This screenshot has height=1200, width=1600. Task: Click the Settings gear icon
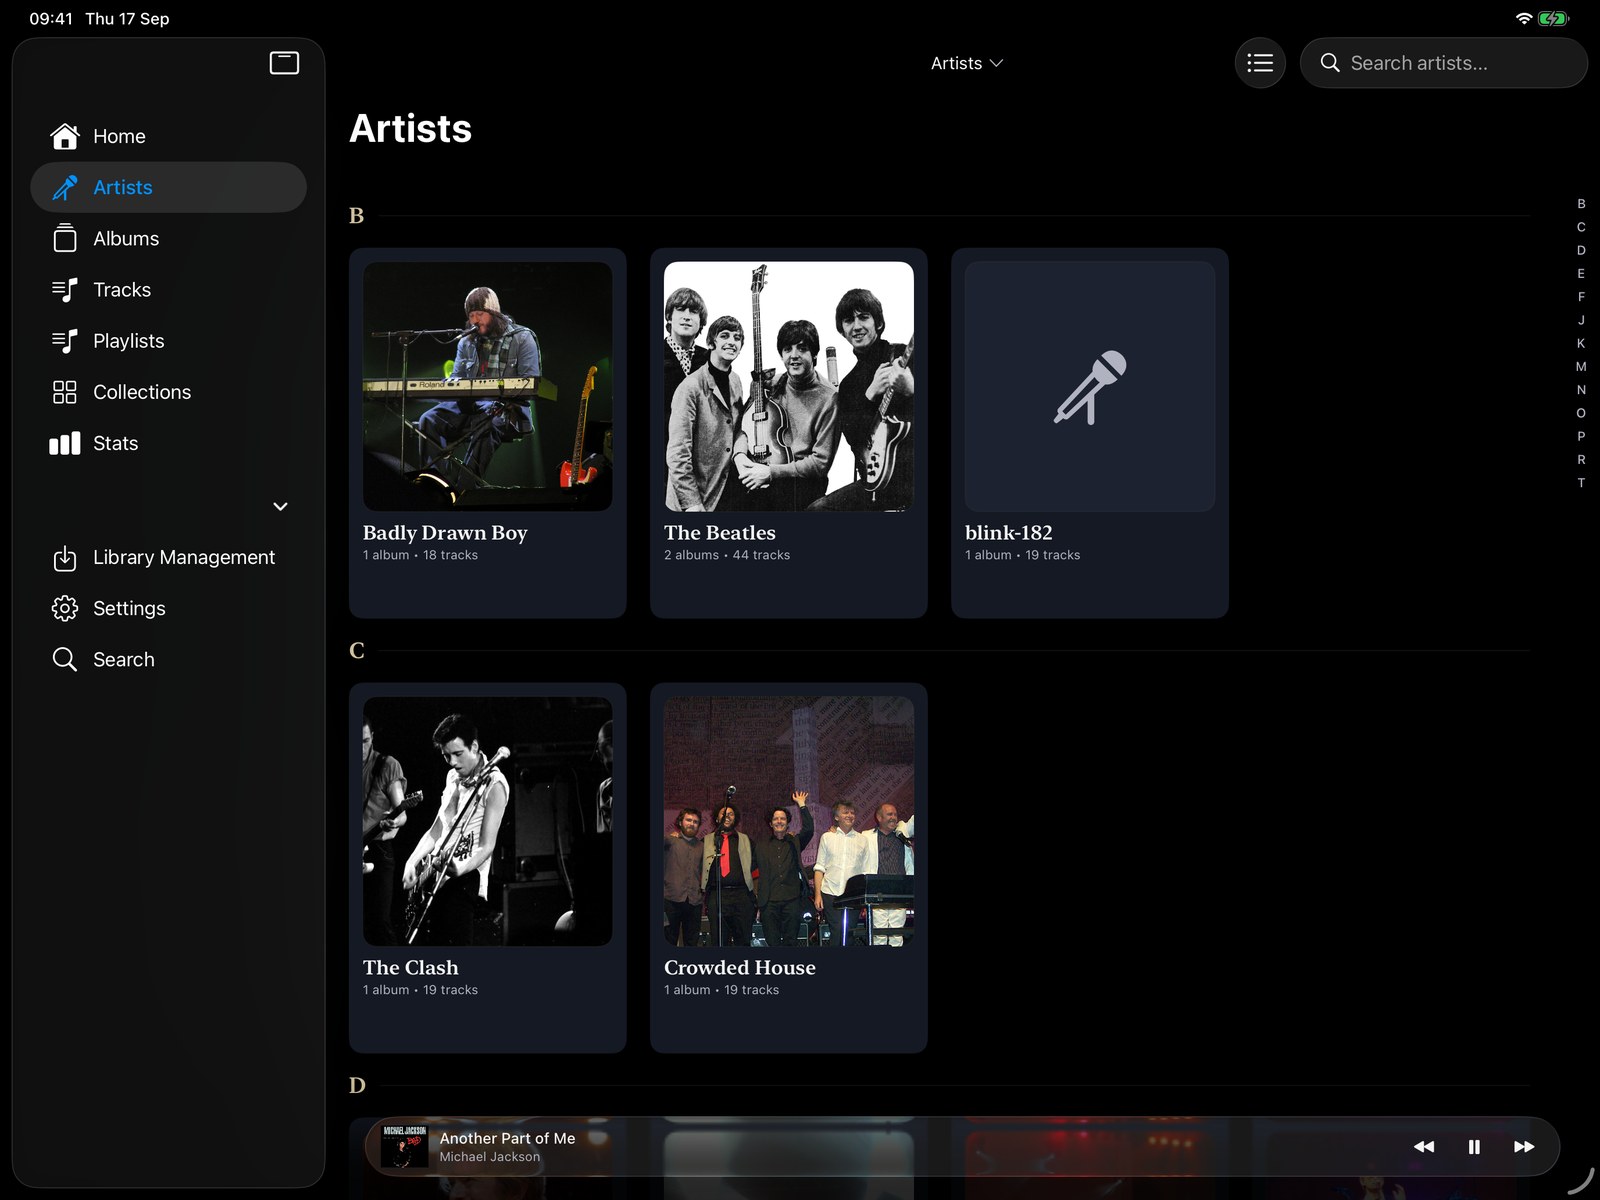coord(65,608)
